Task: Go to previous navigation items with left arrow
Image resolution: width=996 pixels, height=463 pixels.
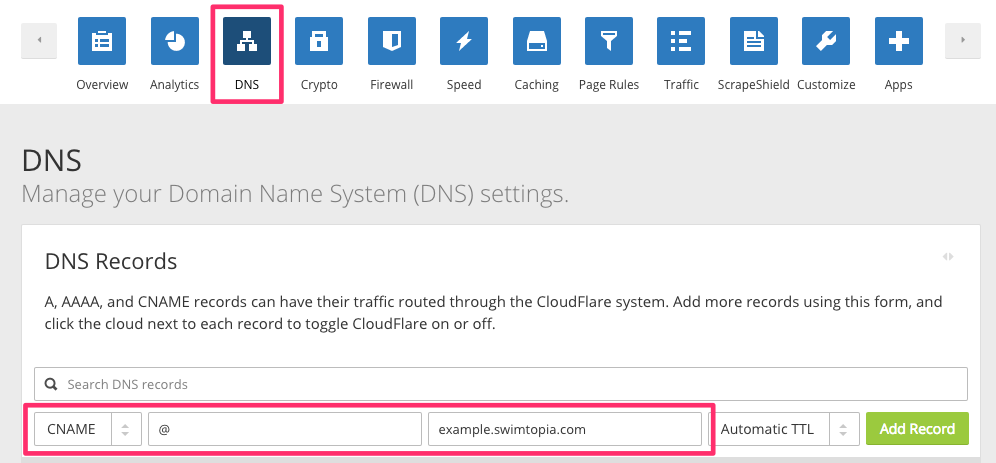Action: 39,41
